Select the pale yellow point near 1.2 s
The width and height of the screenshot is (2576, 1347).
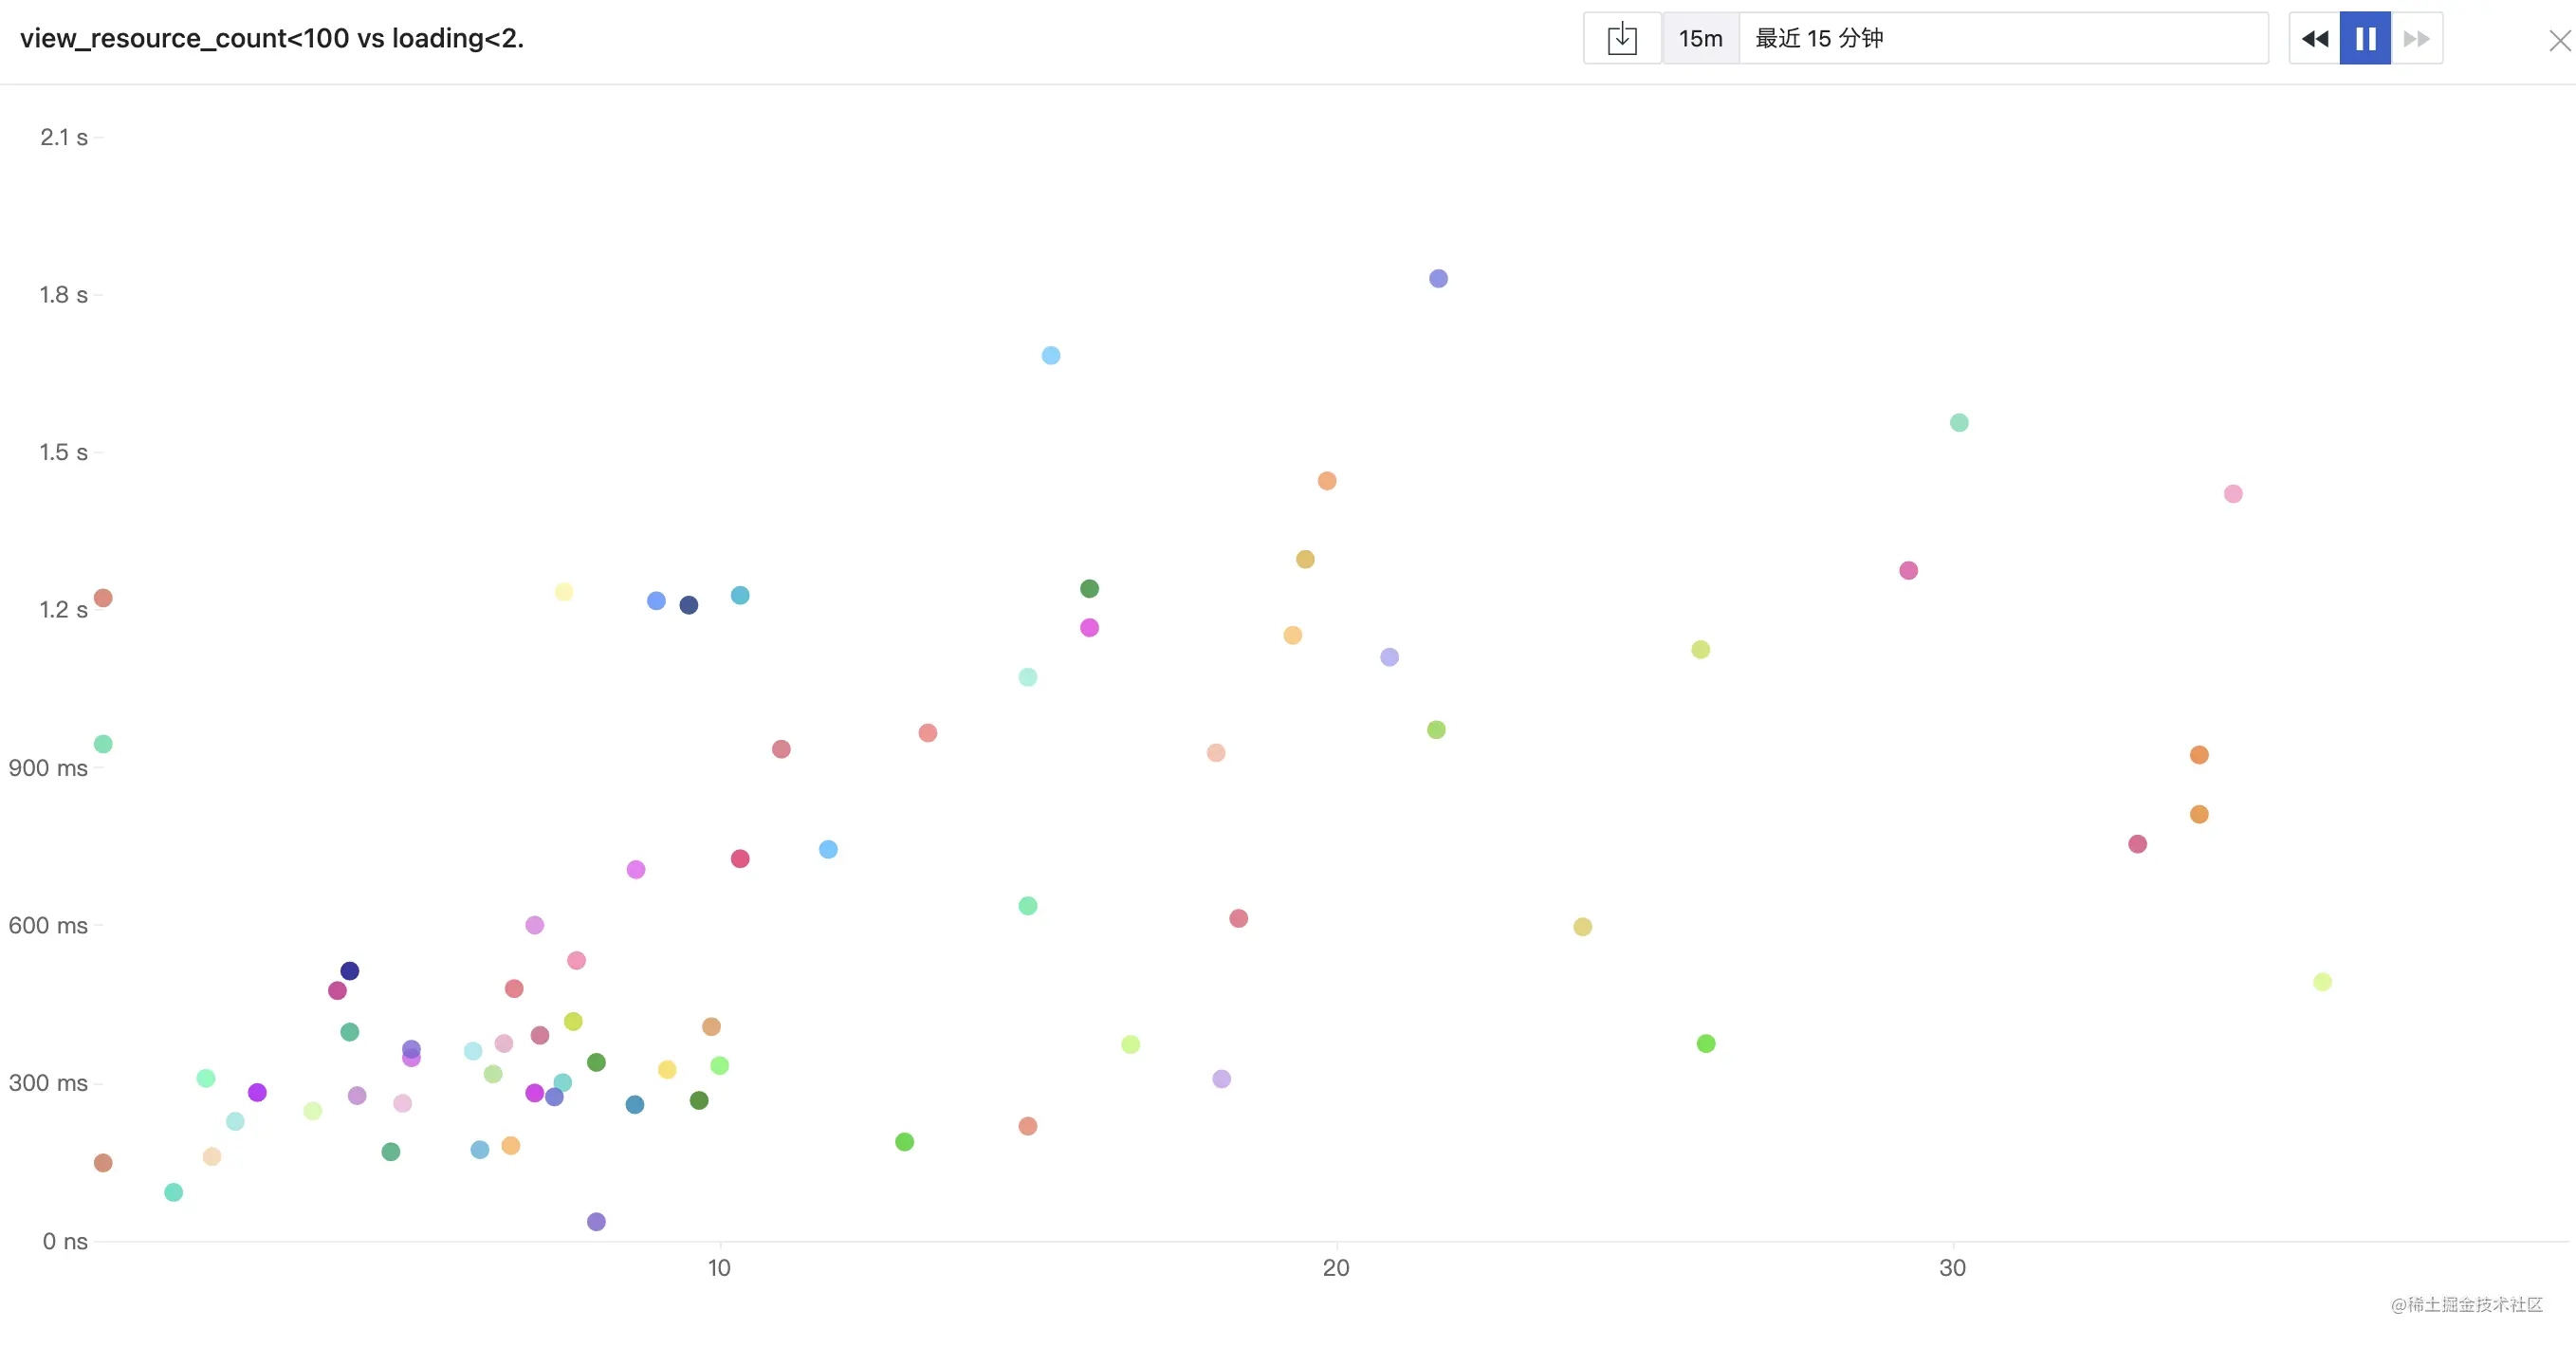point(564,592)
